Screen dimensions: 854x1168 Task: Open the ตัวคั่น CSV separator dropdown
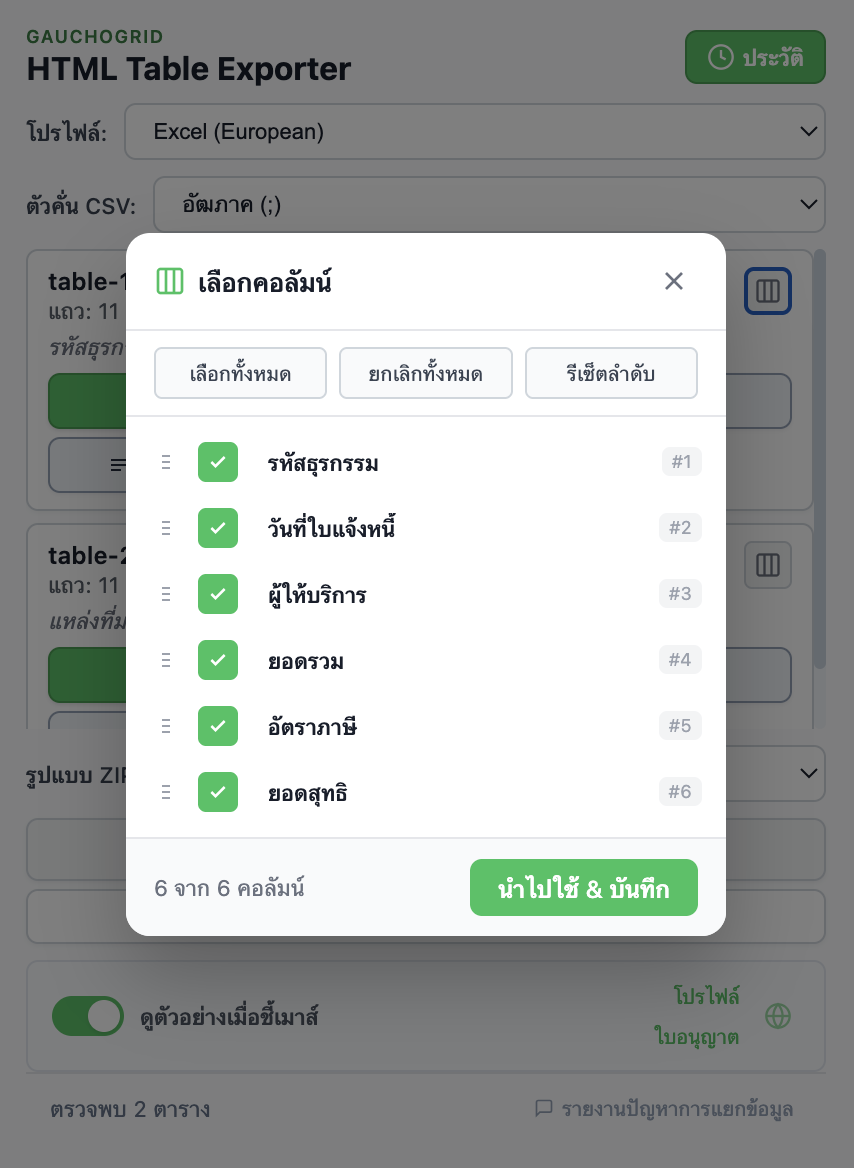pyautogui.click(x=488, y=204)
